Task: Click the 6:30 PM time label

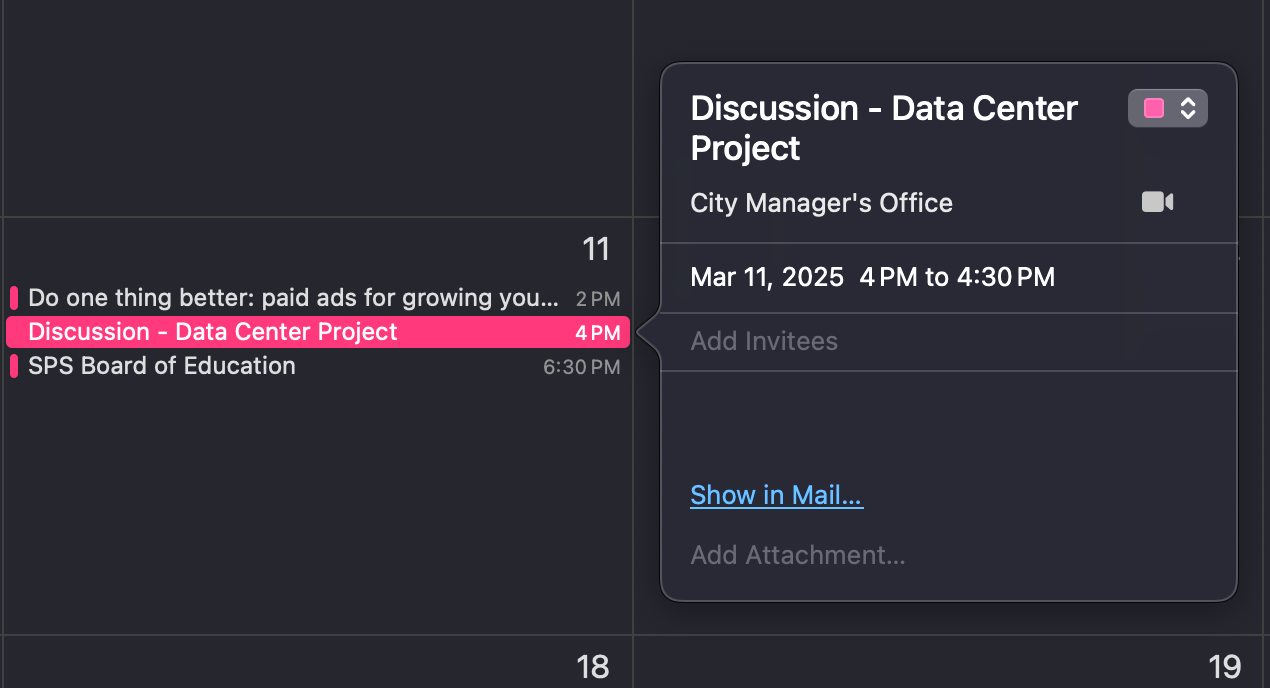Action: 581,367
